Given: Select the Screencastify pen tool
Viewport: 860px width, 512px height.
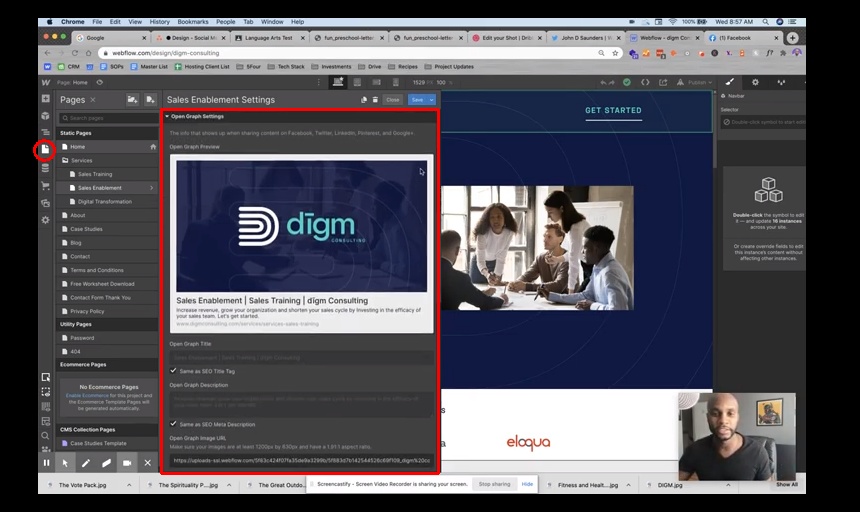Looking at the screenshot, I should click(86, 463).
